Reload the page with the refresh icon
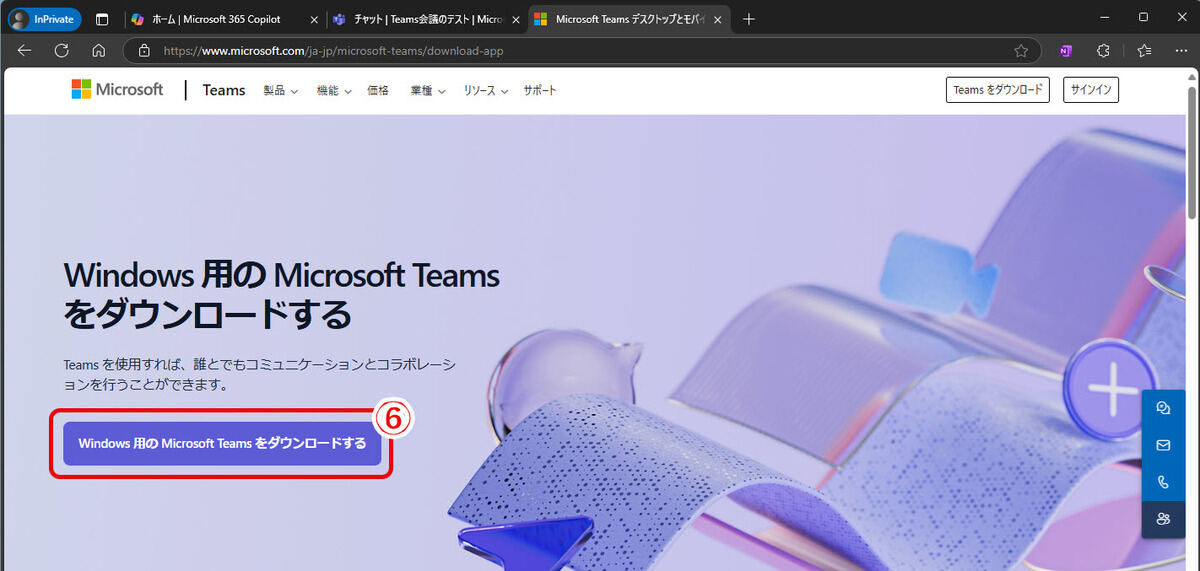This screenshot has height=571, width=1200. coord(61,50)
